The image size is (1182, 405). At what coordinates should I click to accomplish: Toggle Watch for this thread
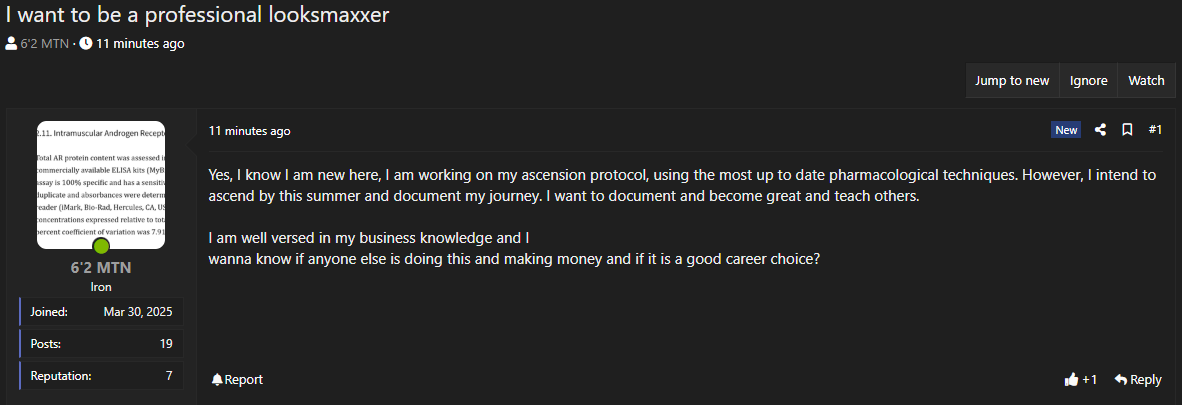click(x=1146, y=81)
